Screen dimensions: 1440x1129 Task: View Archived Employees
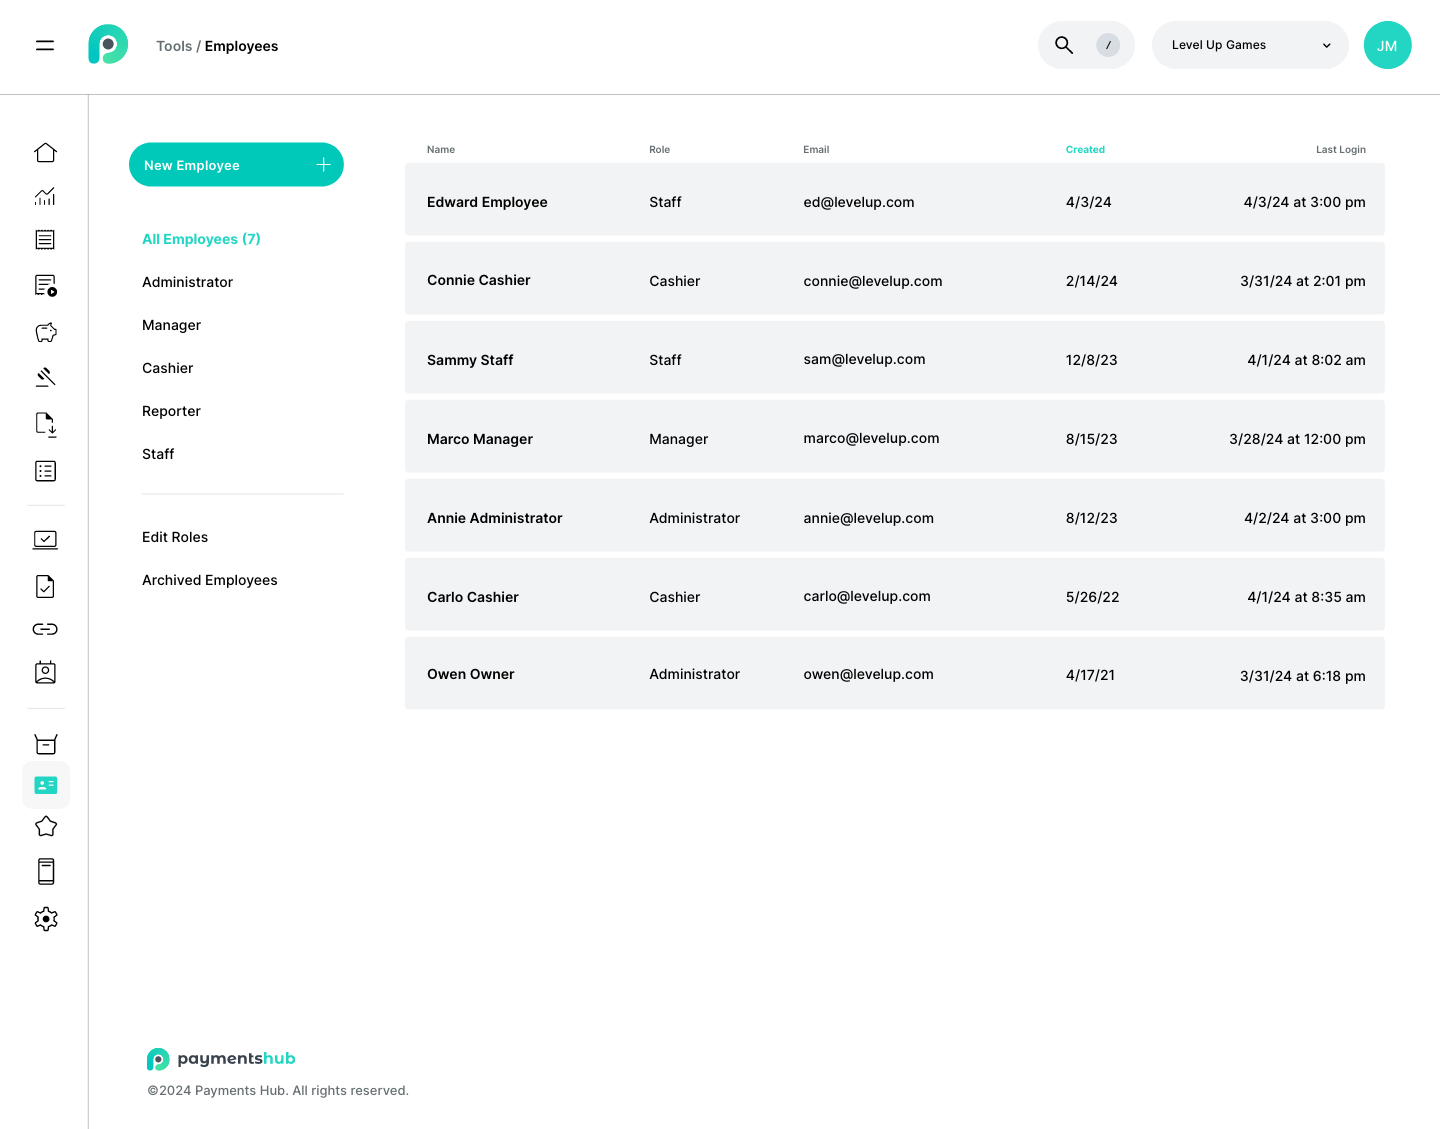point(209,580)
